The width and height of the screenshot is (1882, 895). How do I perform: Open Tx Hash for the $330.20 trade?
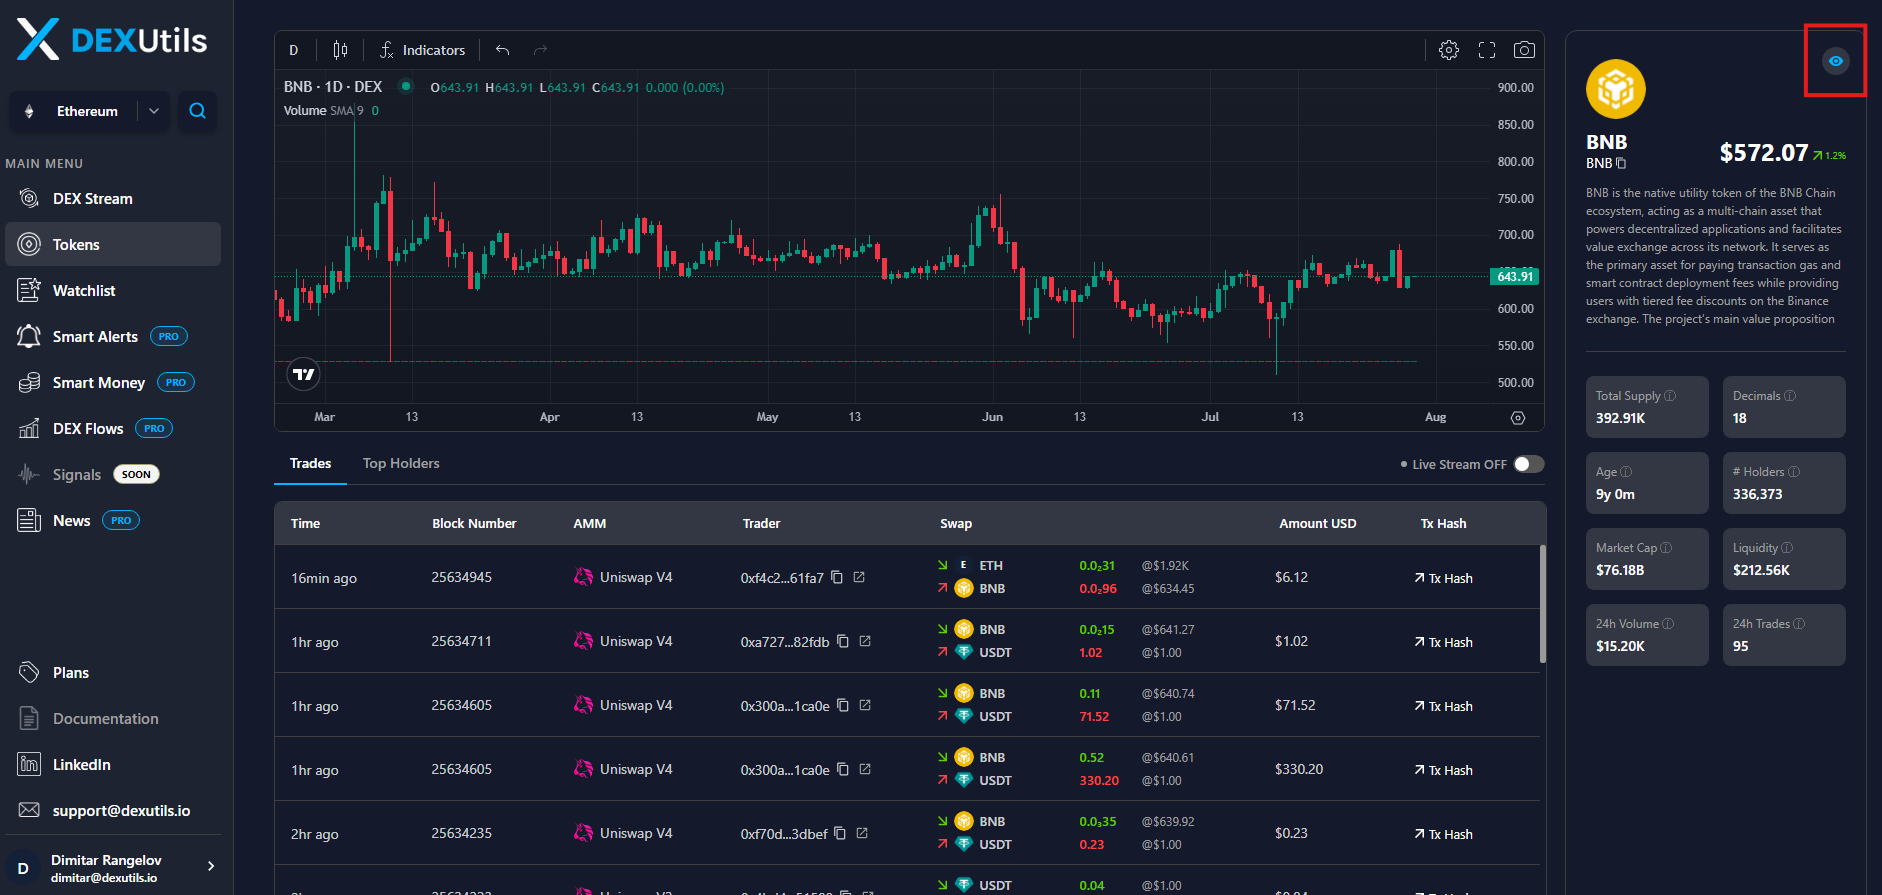click(1443, 770)
